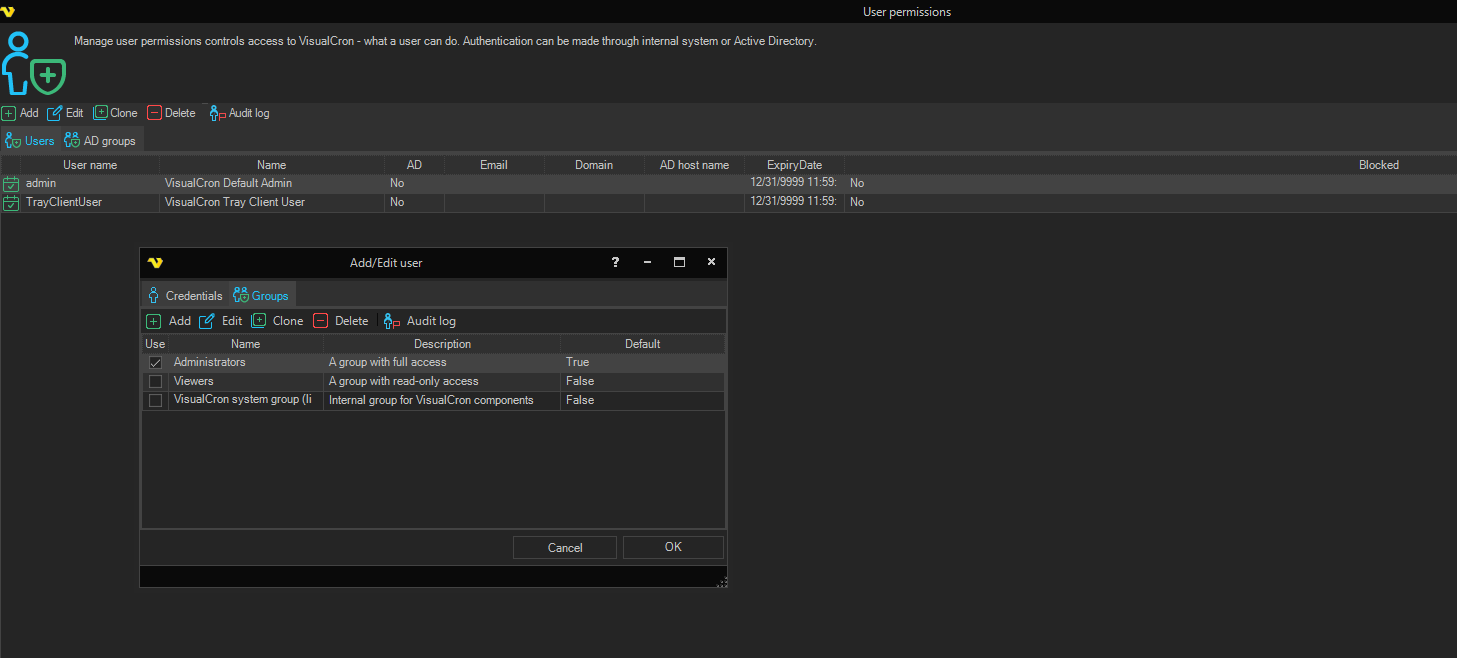1457x658 pixels.
Task: Open Audit log in Add/Edit user dialog
Action: pyautogui.click(x=420, y=321)
